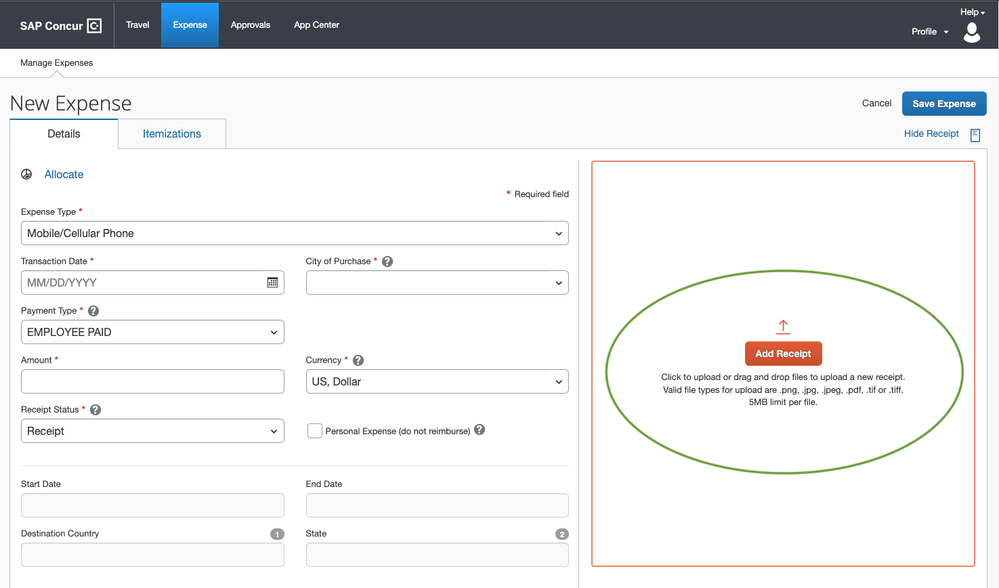Show help for Receipt Status
This screenshot has width=999, height=588.
[x=96, y=410]
